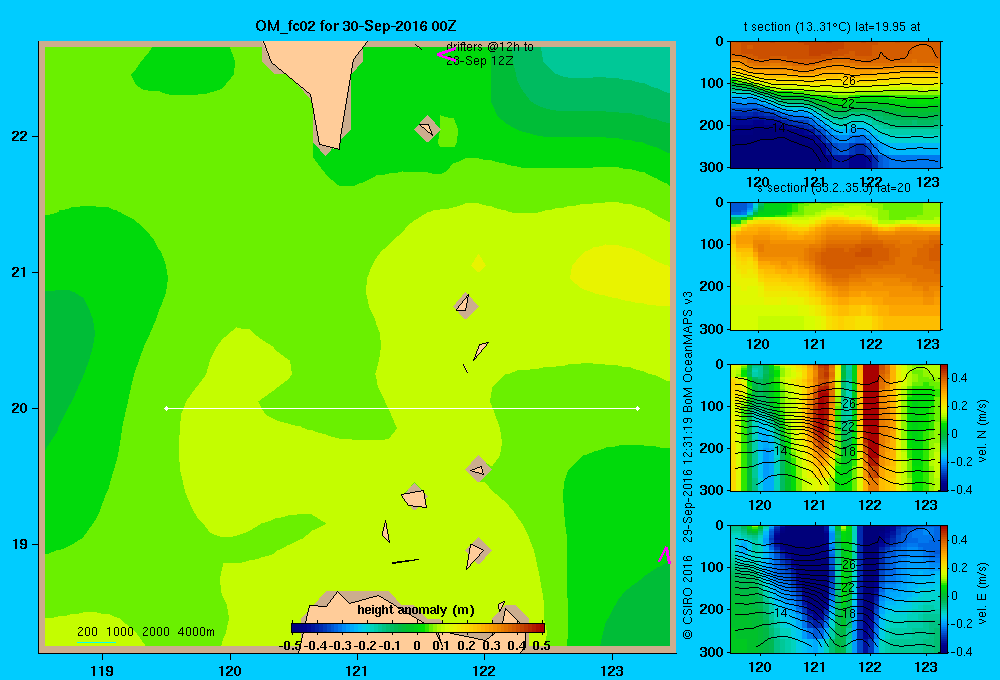1000x680 pixels.
Task: Click the depth legend '200 1000 2000 4000m'
Action: pyautogui.click(x=145, y=632)
